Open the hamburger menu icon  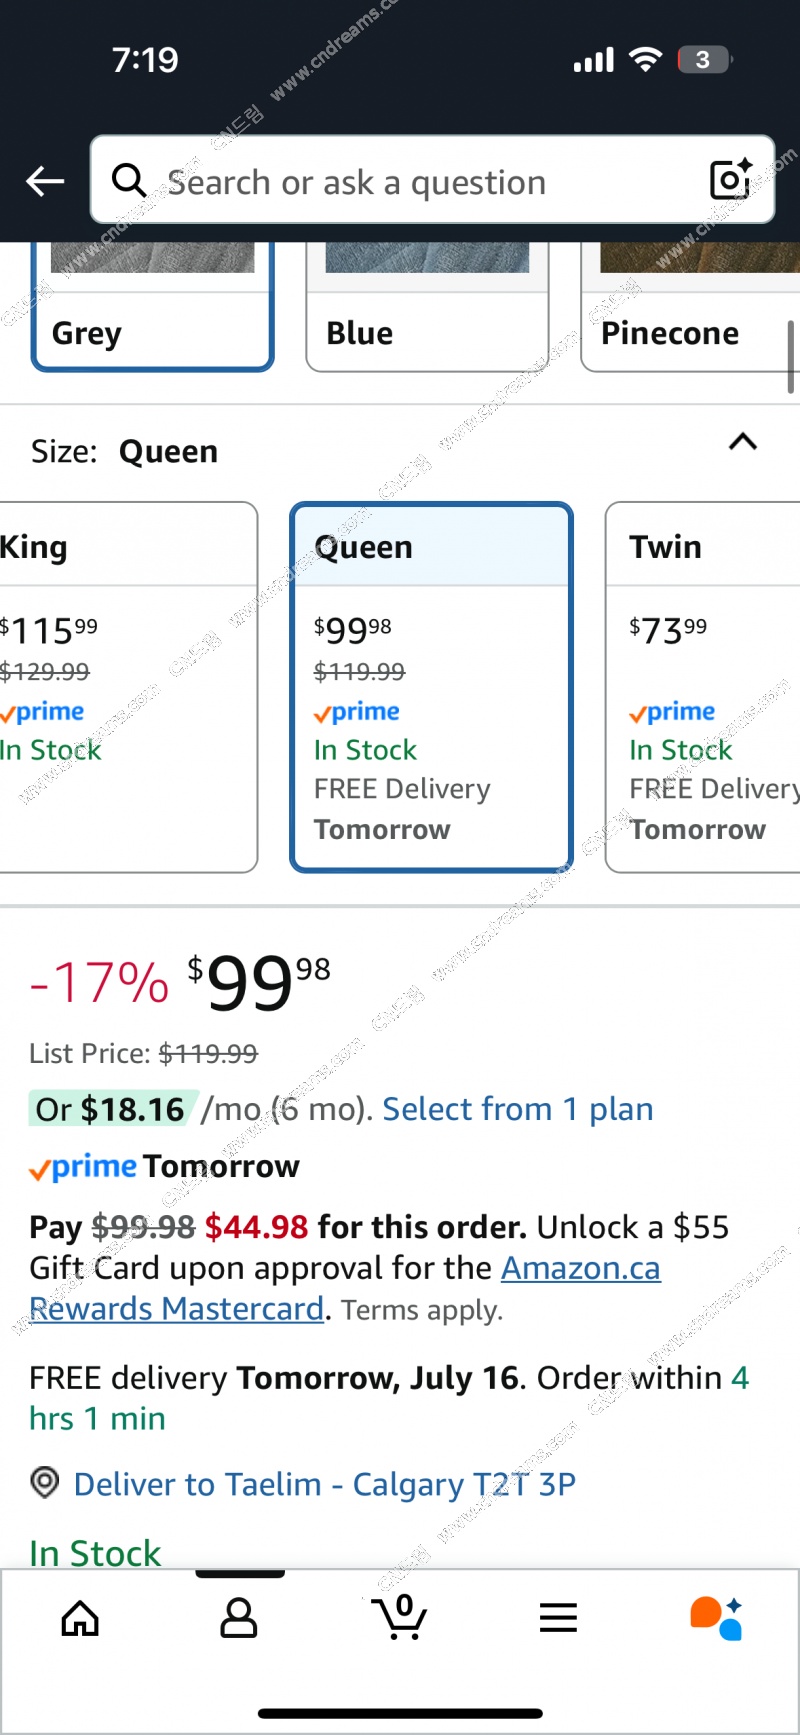558,1617
